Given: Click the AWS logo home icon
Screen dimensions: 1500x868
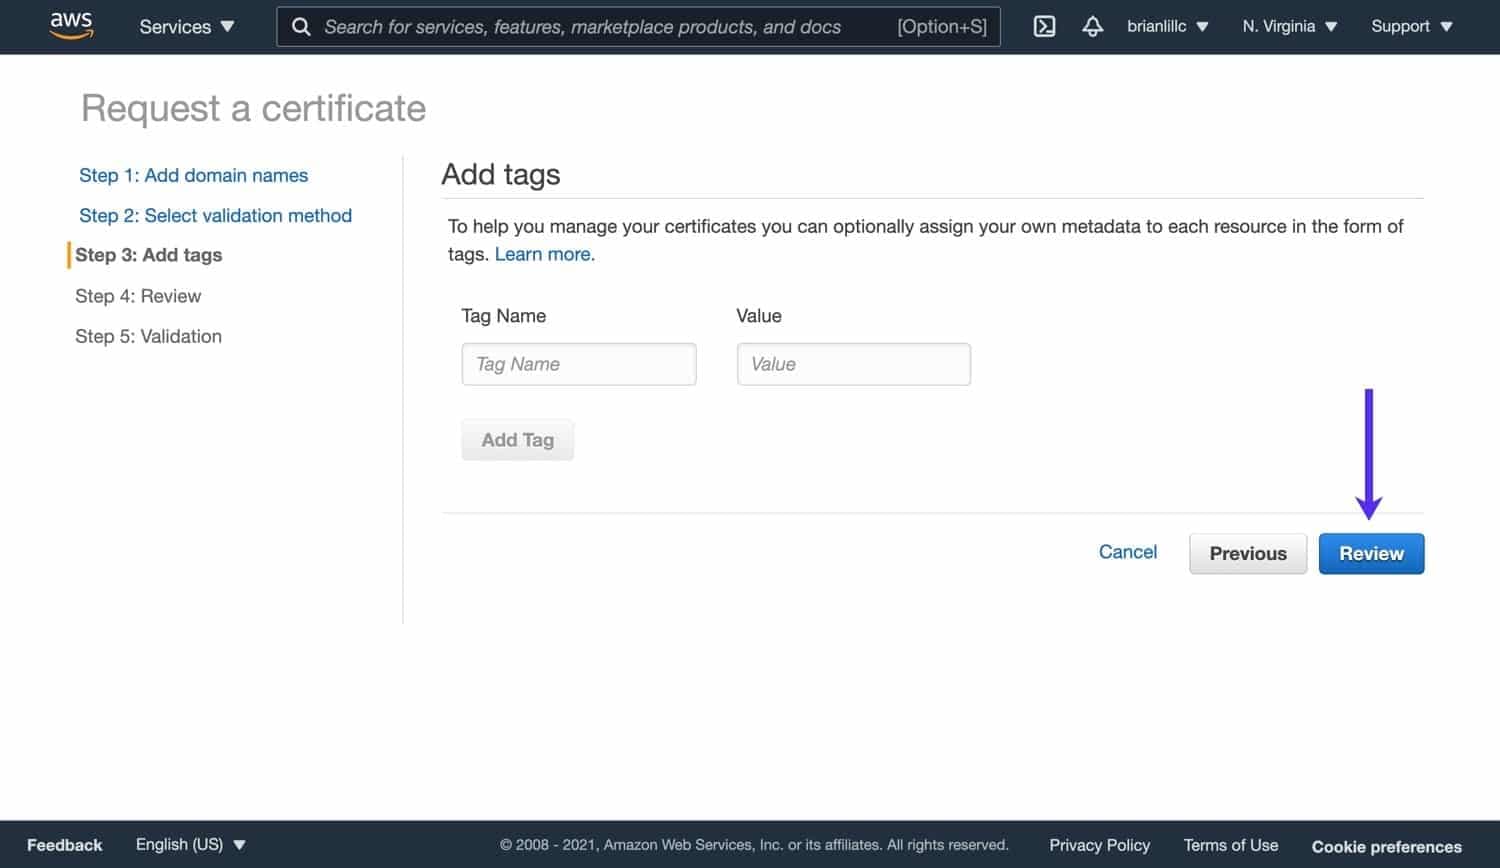Looking at the screenshot, I should 71,26.
